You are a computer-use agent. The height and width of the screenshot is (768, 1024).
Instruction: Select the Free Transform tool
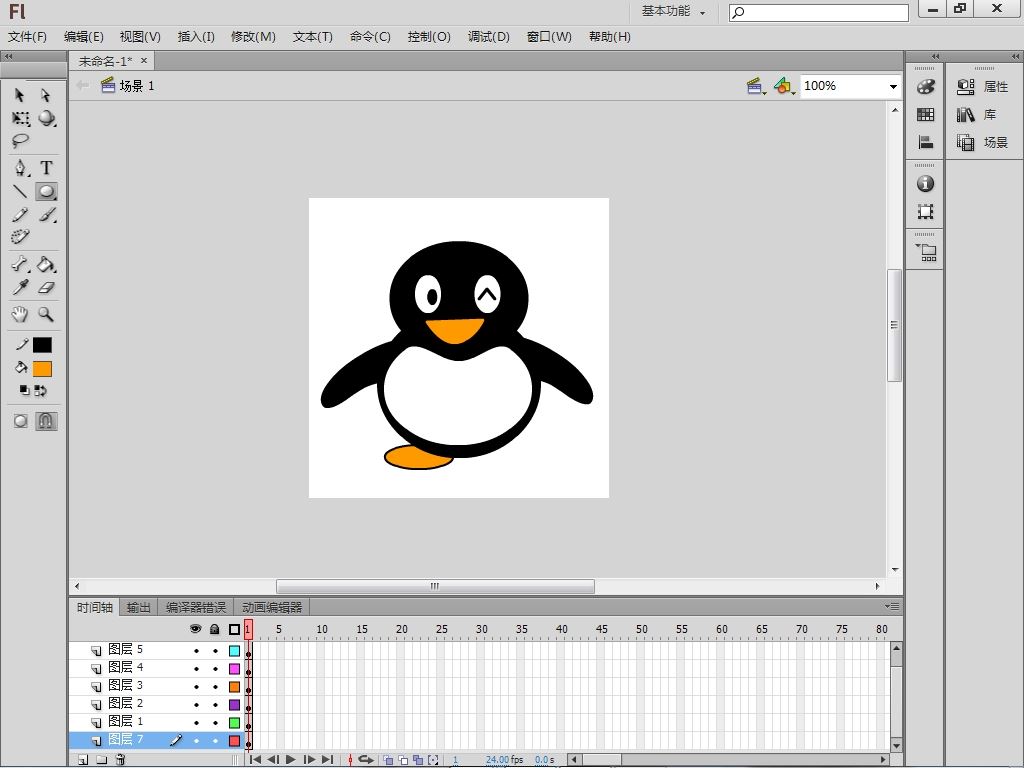(20, 119)
